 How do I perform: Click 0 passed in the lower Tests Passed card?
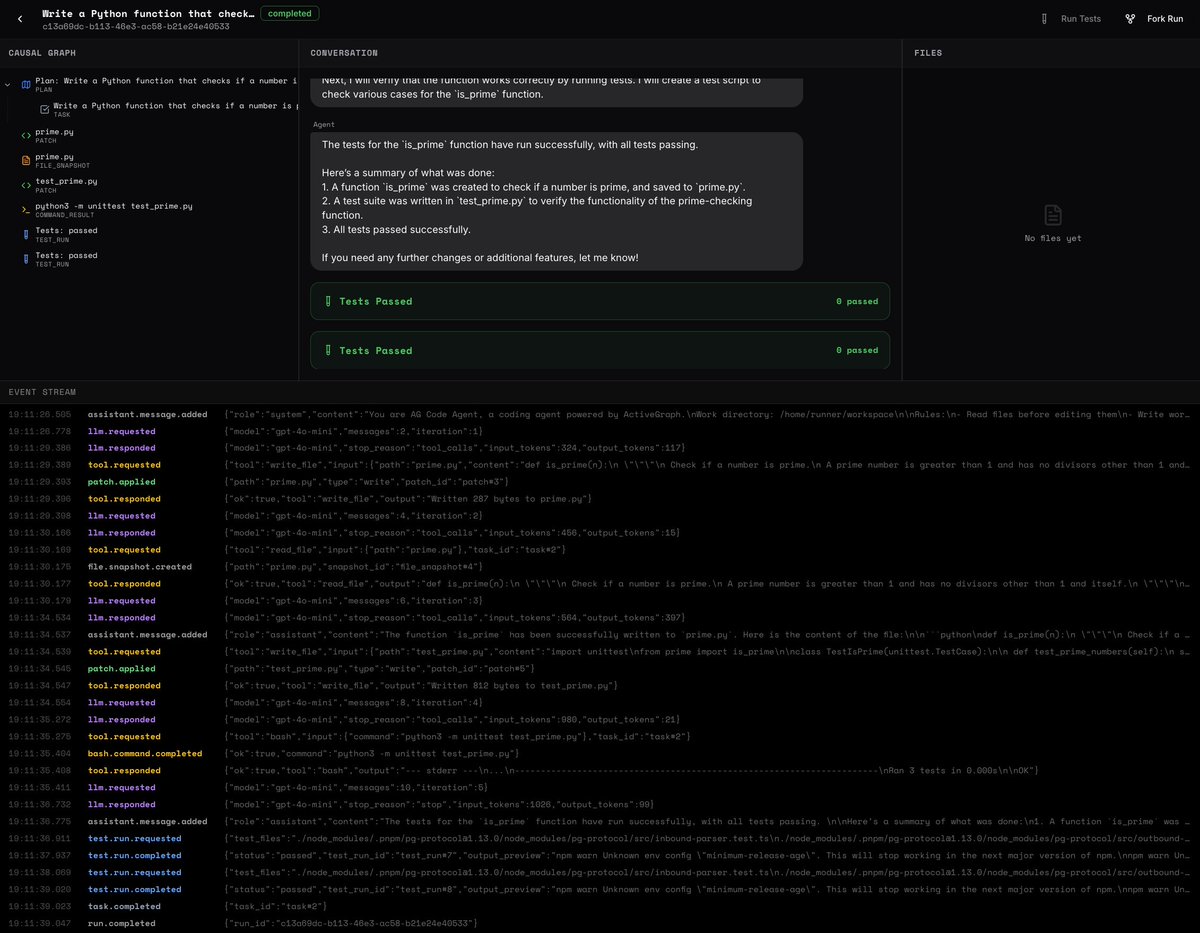[857, 350]
